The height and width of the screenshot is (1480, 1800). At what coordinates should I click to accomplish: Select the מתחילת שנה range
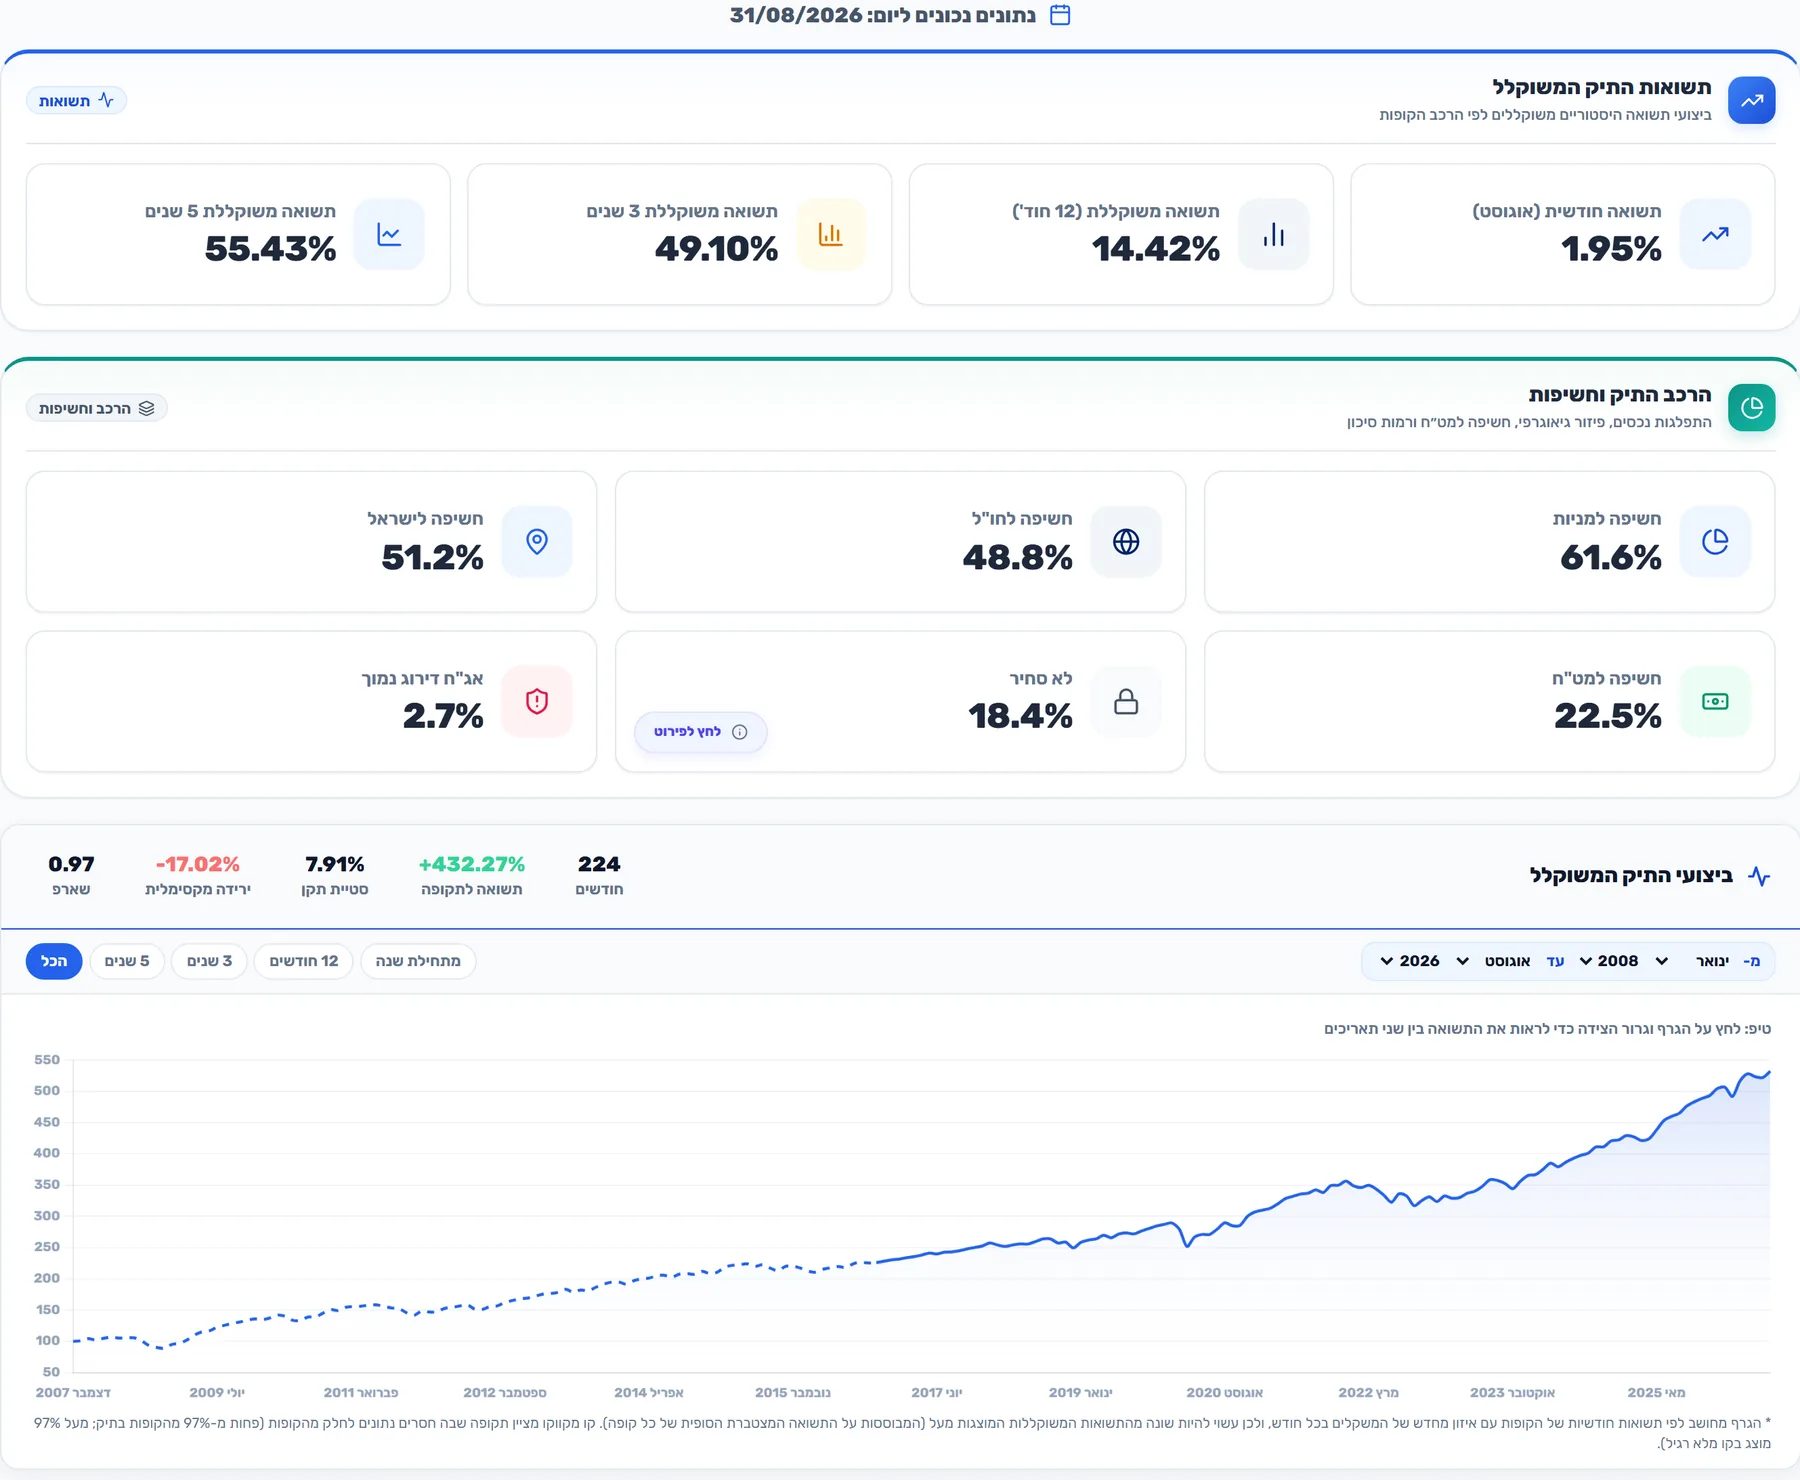[x=418, y=961]
